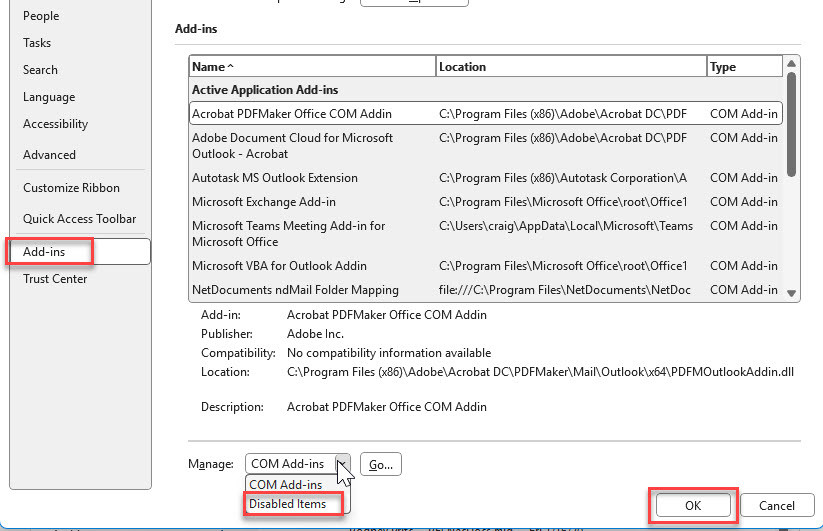Select Quick Access Toolbar category

79,219
